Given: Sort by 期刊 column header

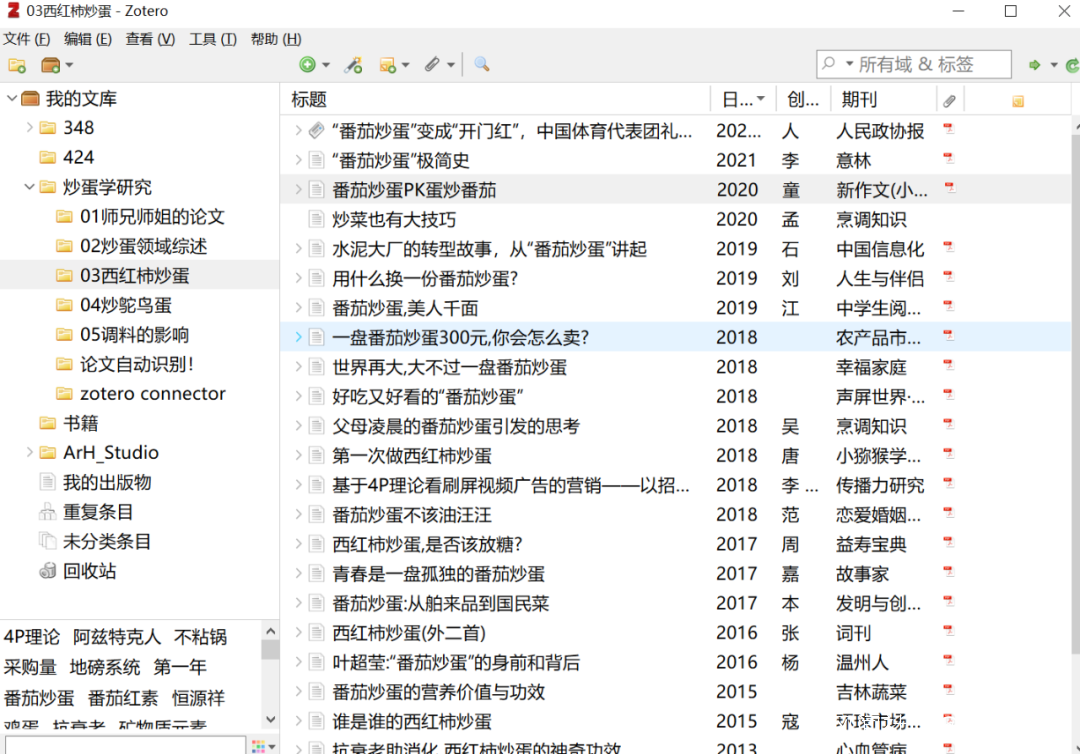Looking at the screenshot, I should coord(884,100).
